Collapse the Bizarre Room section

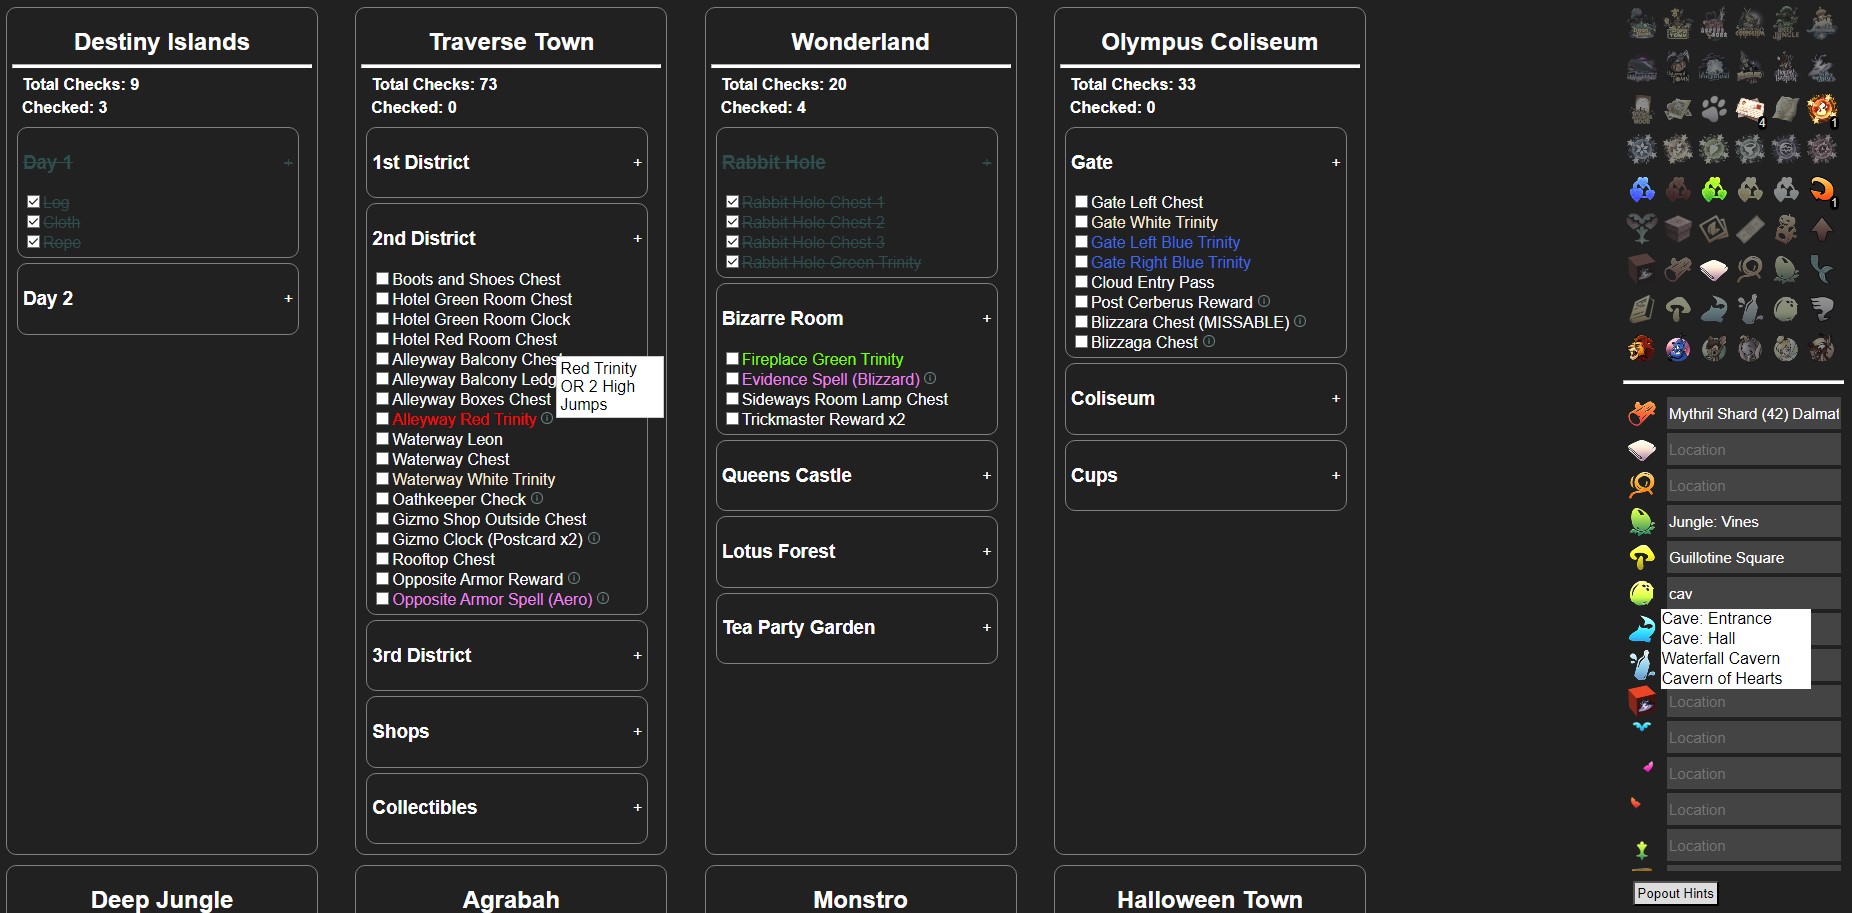[x=986, y=318]
